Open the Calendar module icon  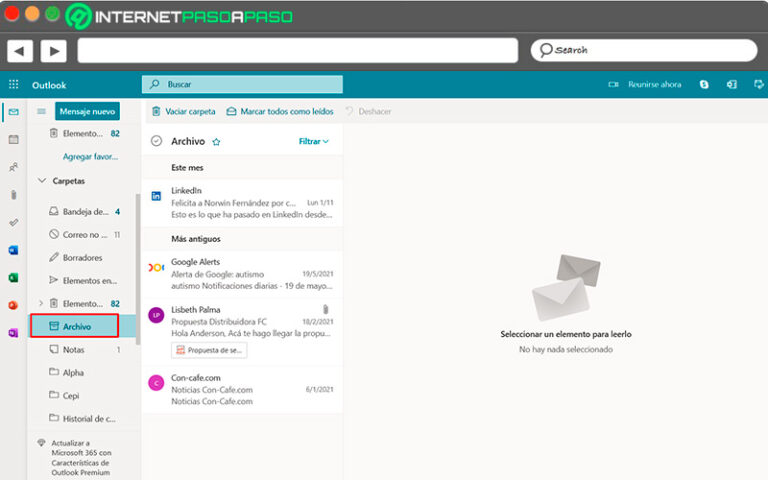(x=14, y=140)
